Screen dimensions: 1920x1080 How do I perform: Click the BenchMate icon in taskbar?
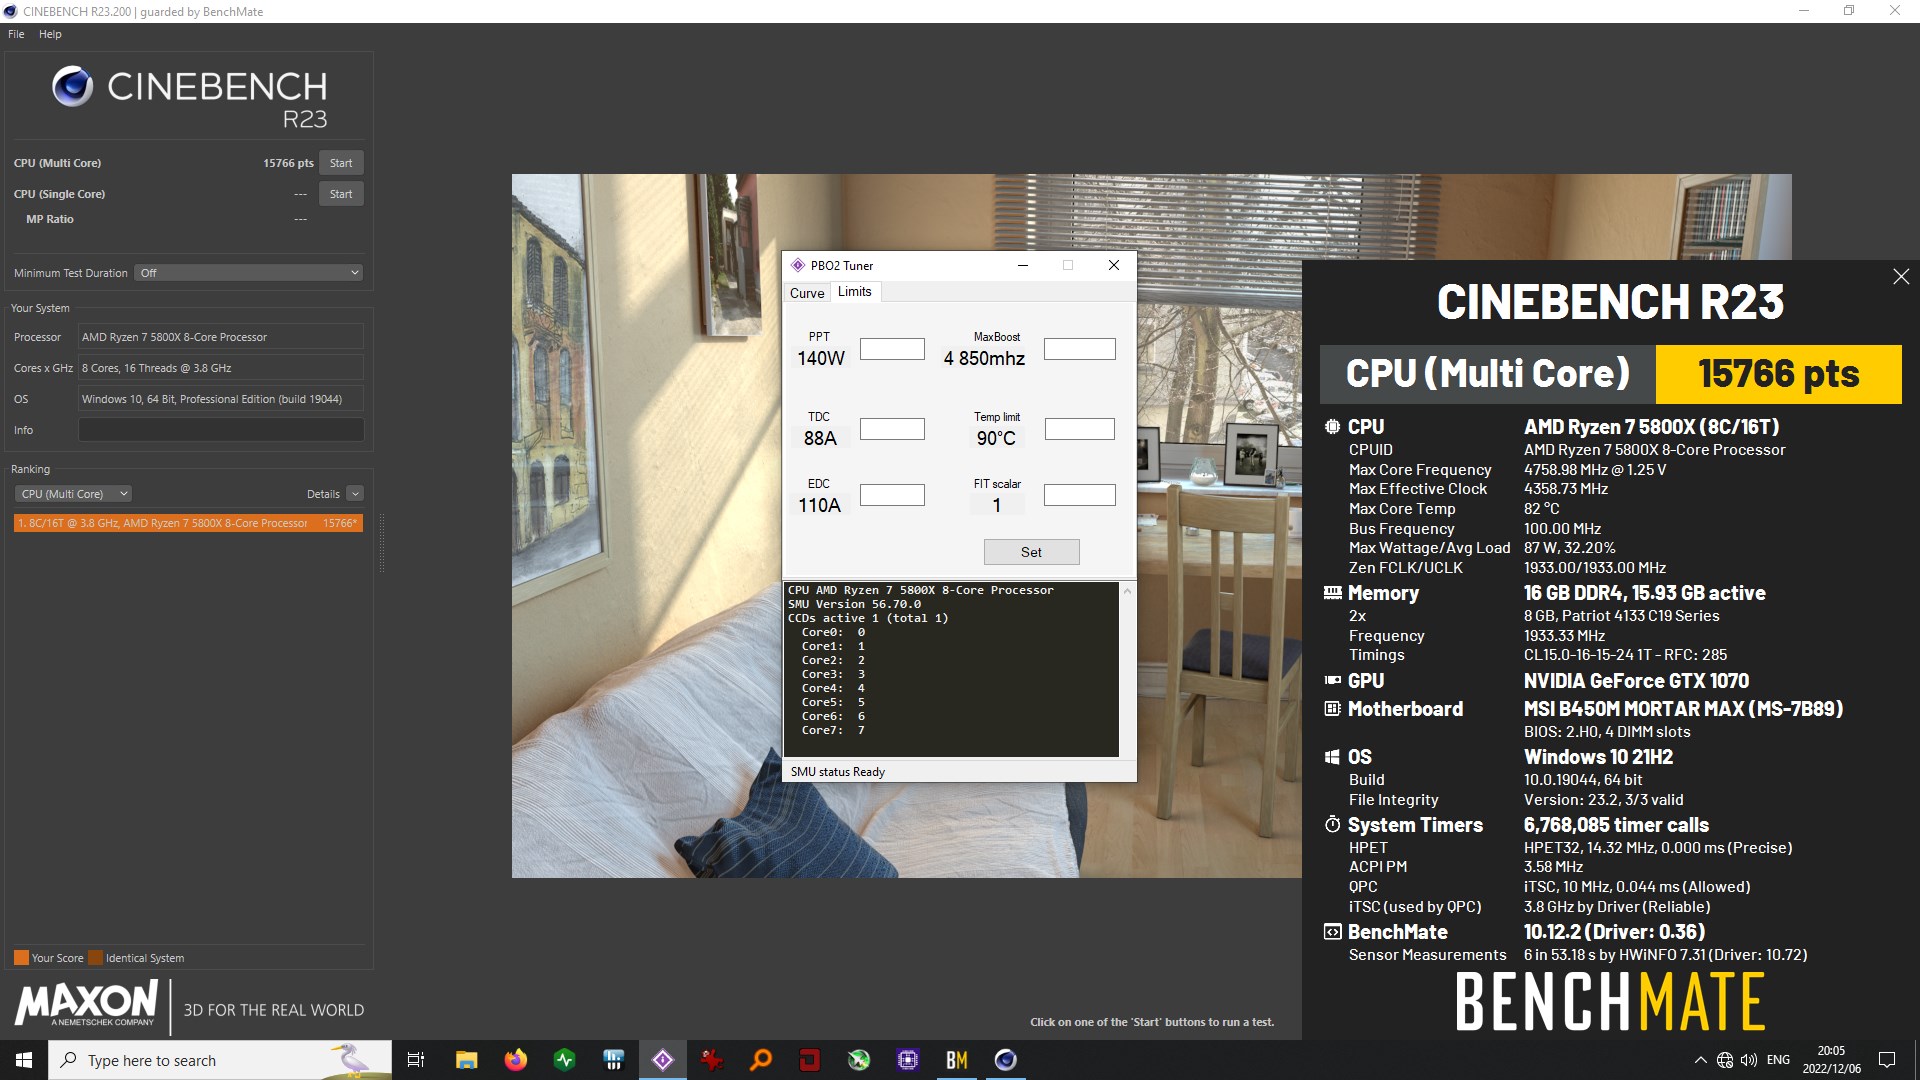point(957,1059)
